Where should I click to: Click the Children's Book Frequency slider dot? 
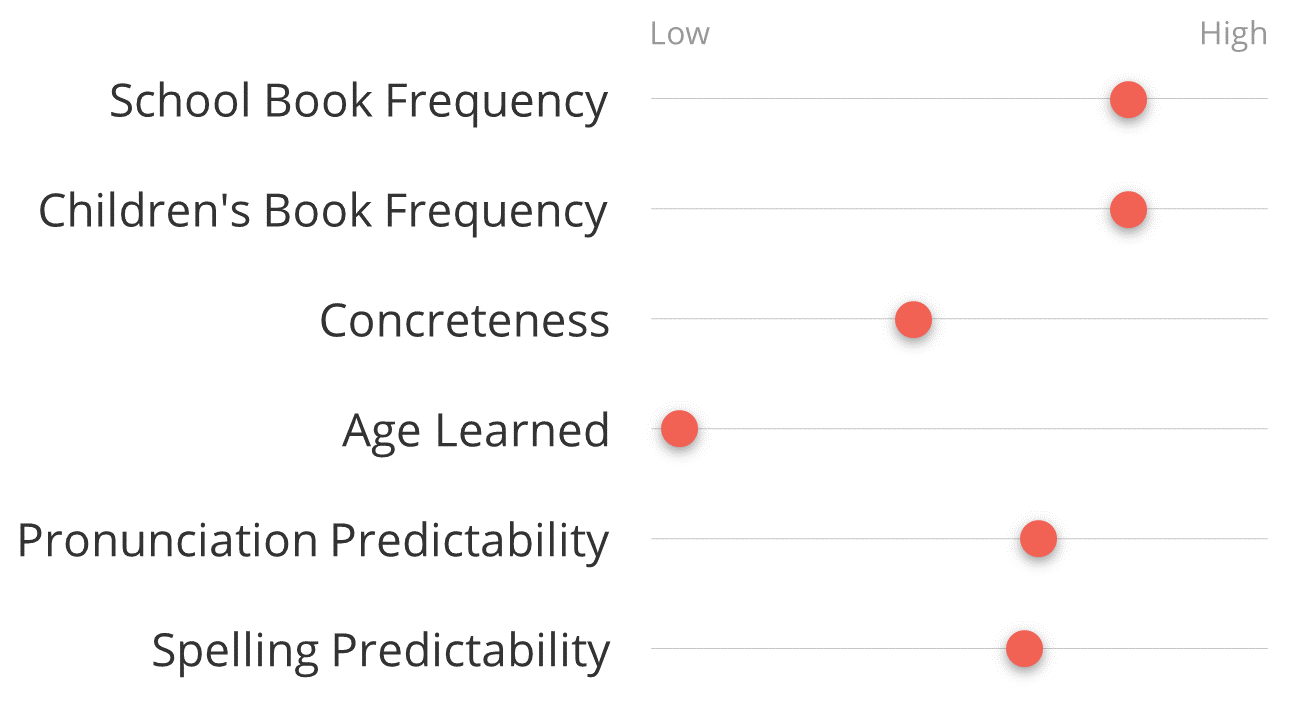[1128, 210]
